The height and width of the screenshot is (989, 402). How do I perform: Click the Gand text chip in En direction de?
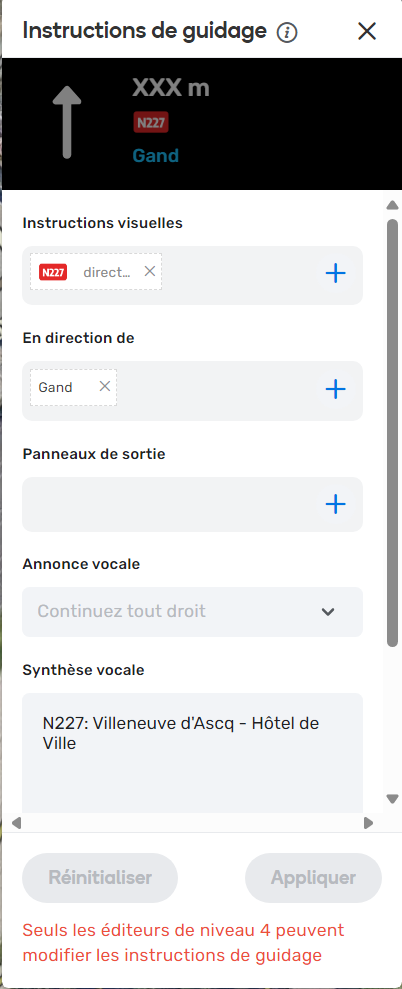(x=56, y=387)
